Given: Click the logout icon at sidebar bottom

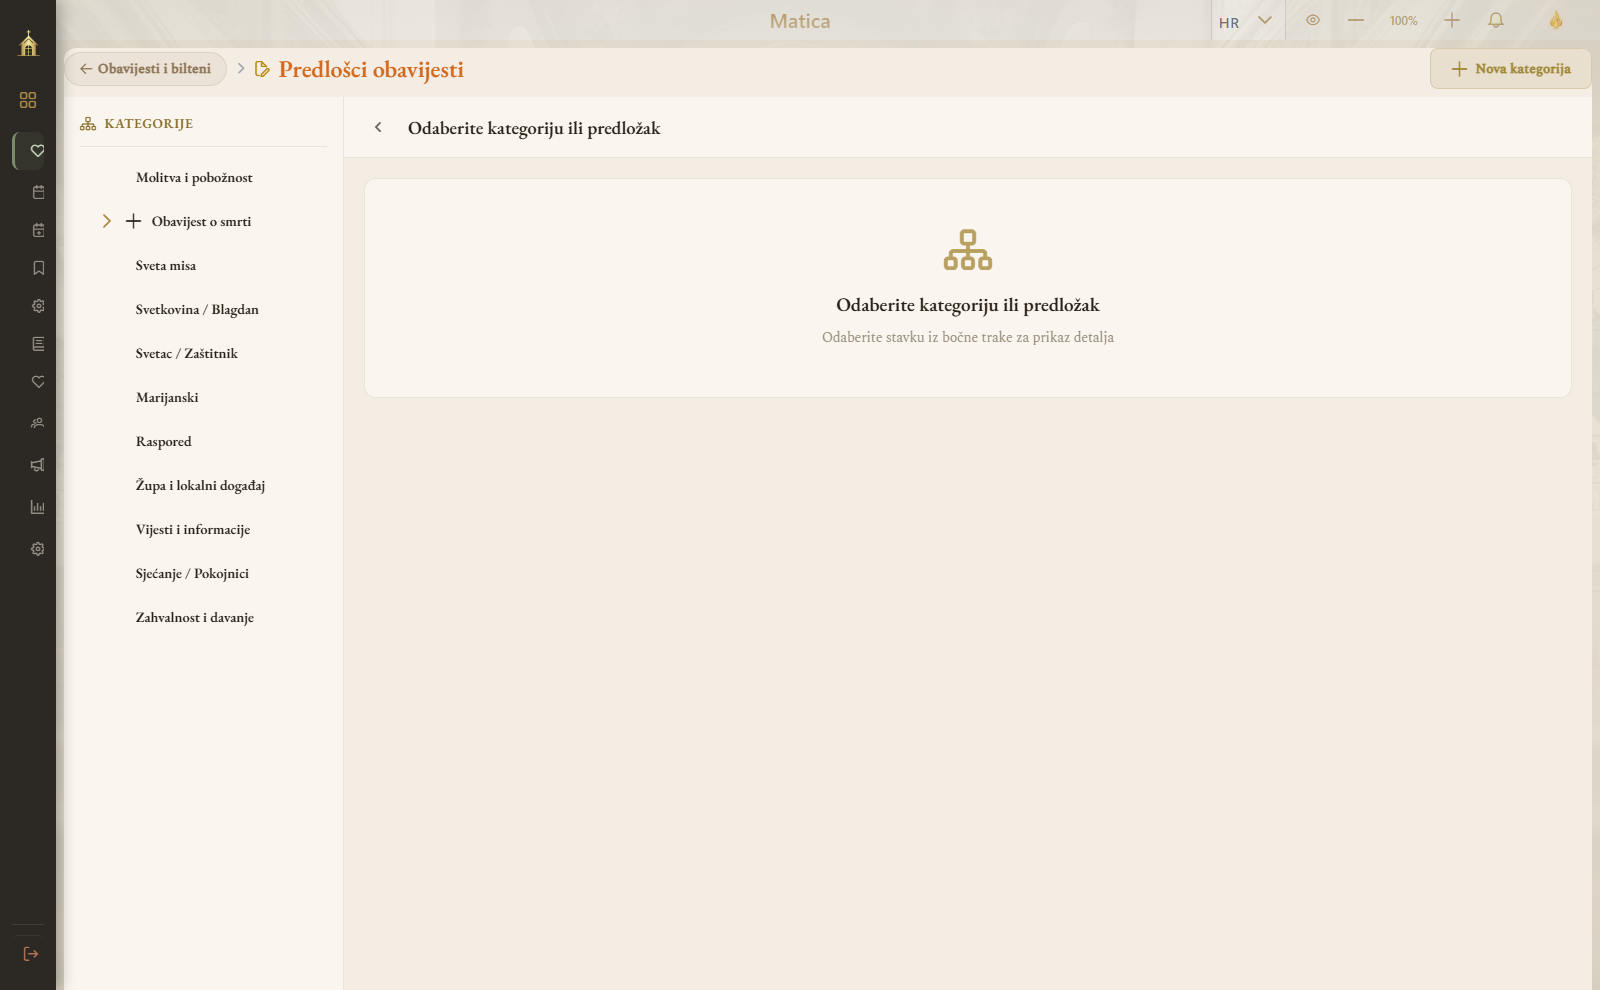Looking at the screenshot, I should [x=30, y=954].
